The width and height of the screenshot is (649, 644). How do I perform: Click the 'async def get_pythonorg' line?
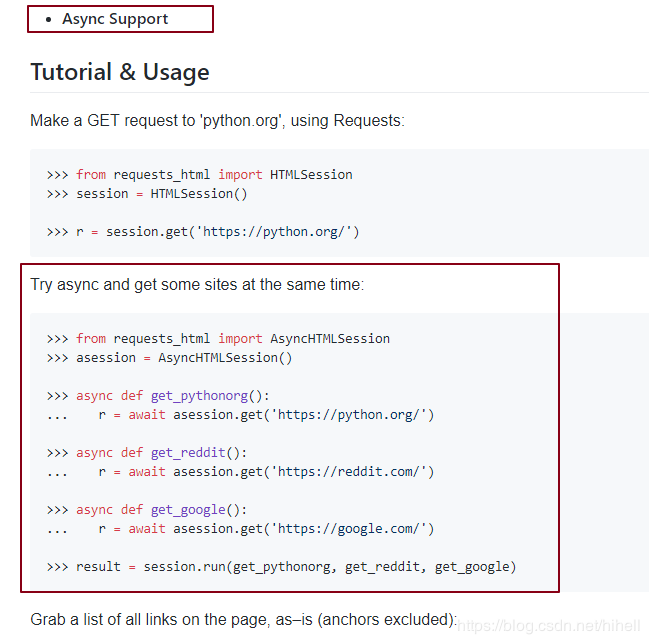(x=158, y=395)
